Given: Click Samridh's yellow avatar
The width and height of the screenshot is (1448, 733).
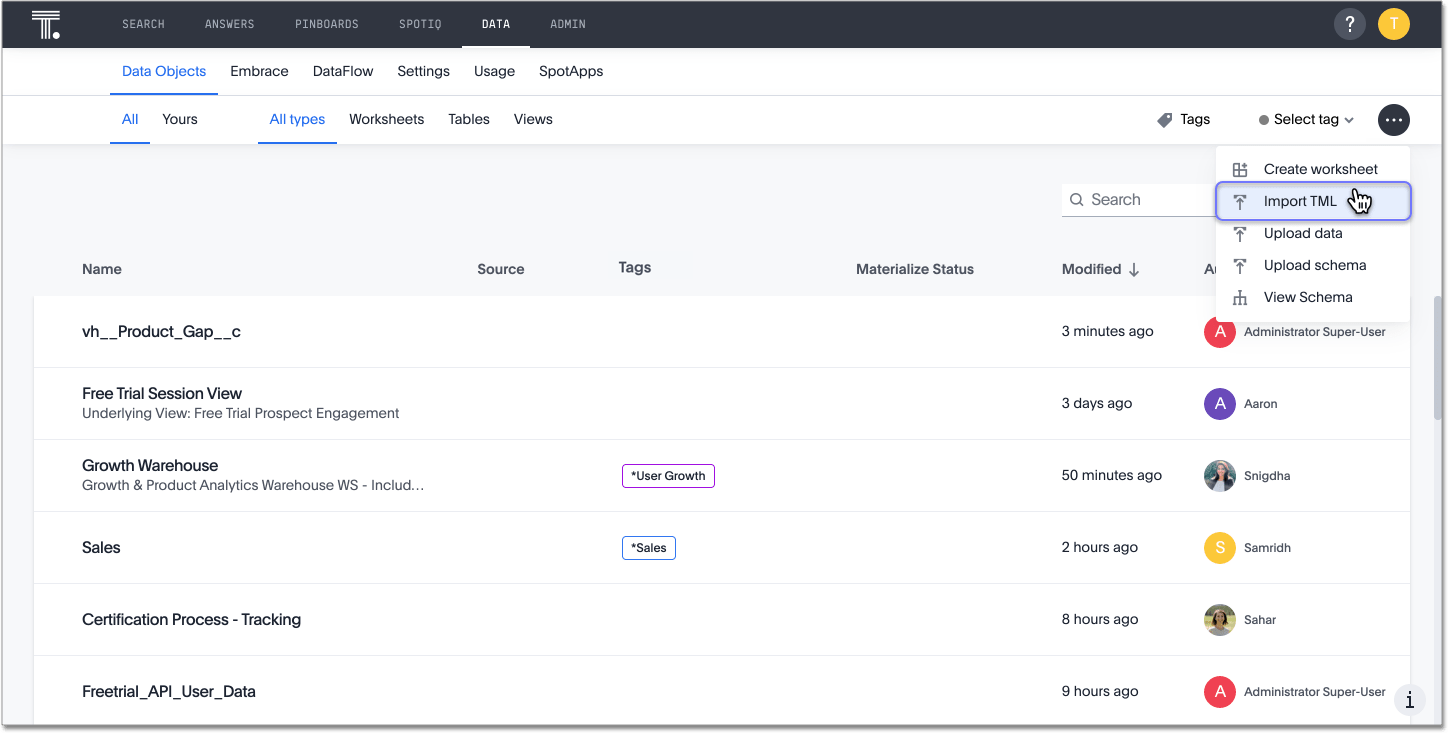Looking at the screenshot, I should pyautogui.click(x=1220, y=548).
